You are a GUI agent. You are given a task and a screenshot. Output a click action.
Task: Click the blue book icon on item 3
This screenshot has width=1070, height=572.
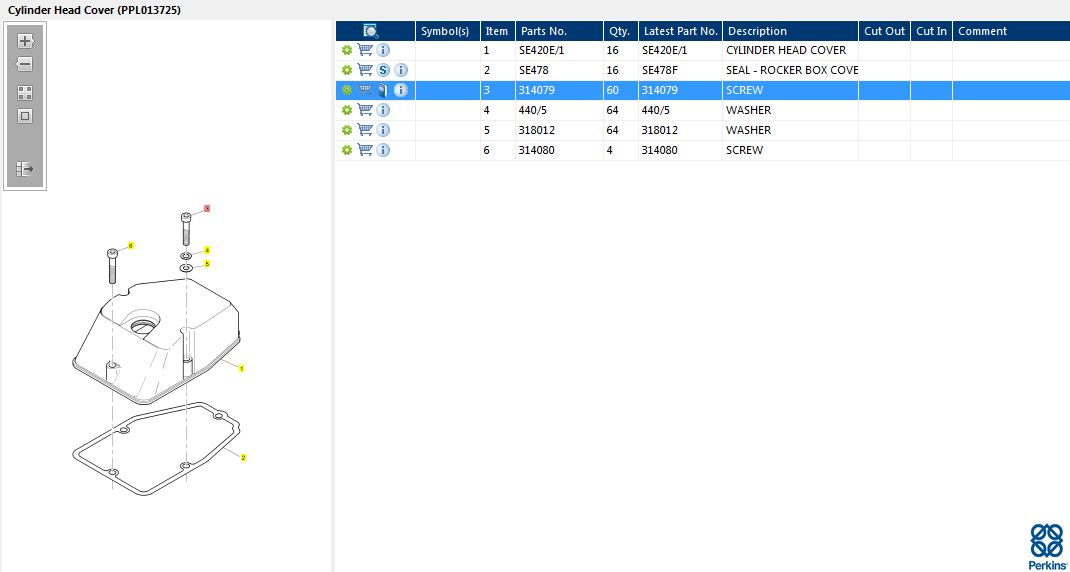point(383,90)
